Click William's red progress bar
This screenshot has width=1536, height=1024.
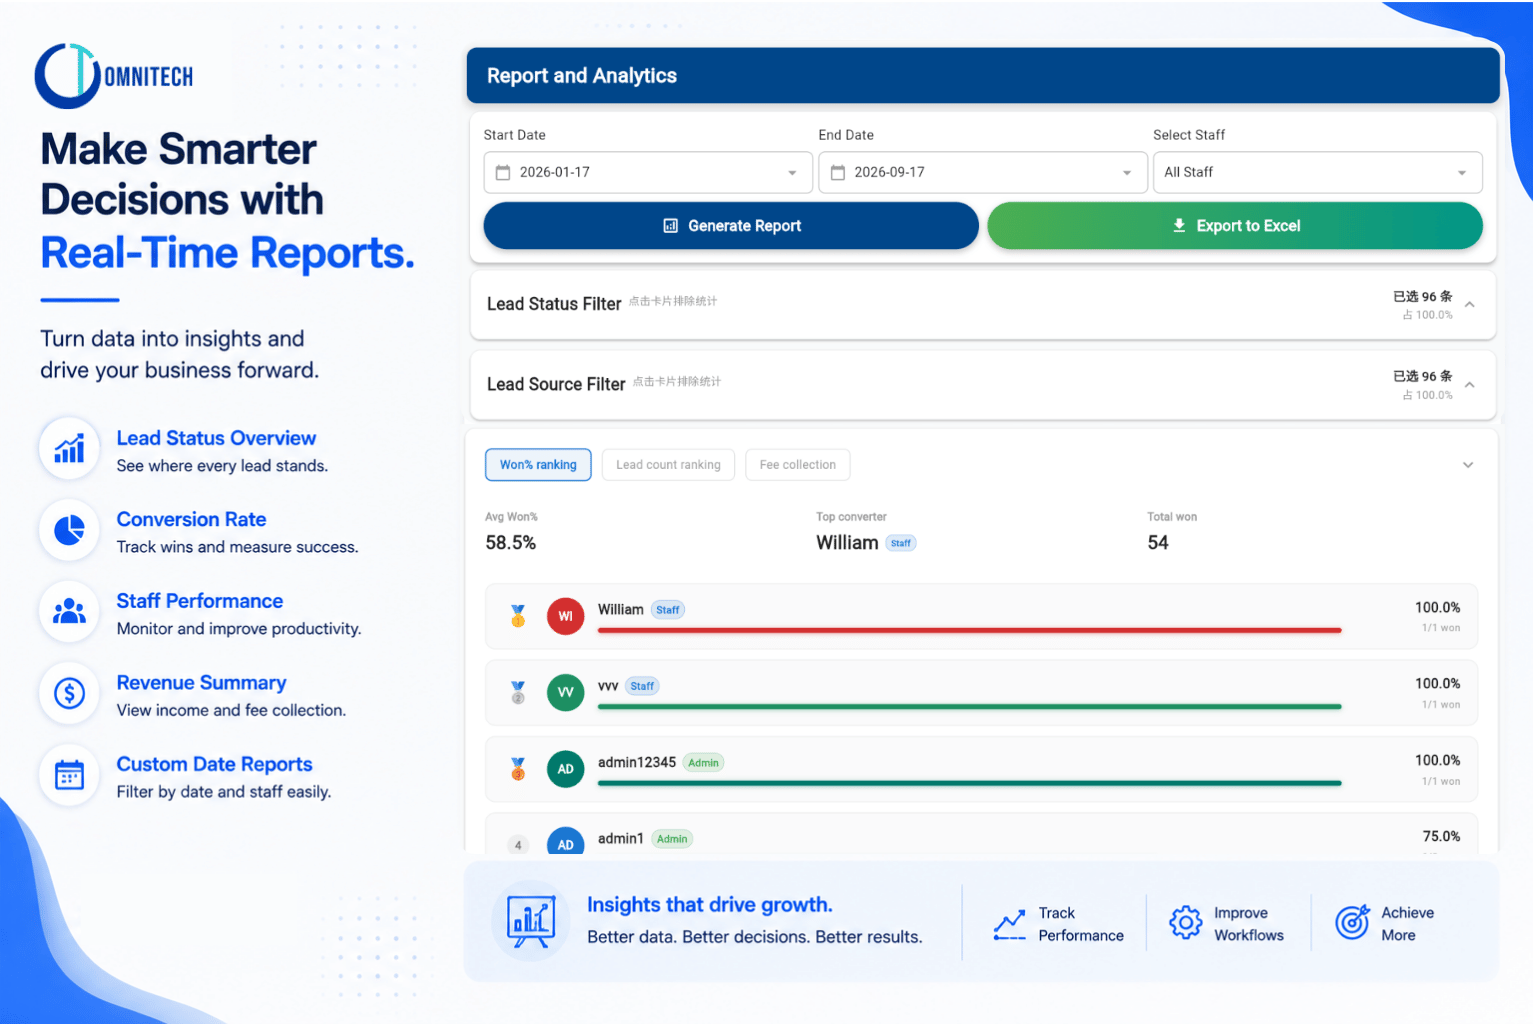969,631
